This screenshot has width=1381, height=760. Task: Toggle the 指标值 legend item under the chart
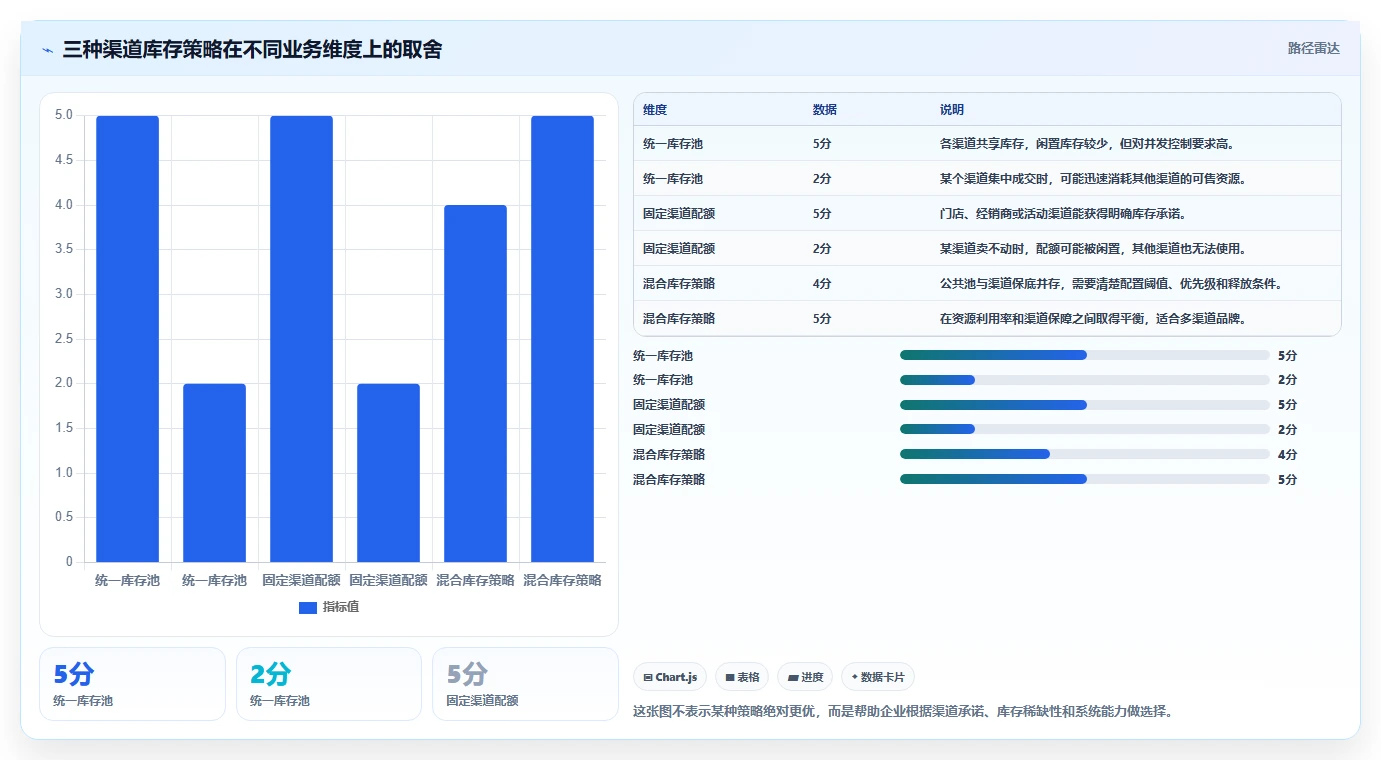pyautogui.click(x=329, y=607)
